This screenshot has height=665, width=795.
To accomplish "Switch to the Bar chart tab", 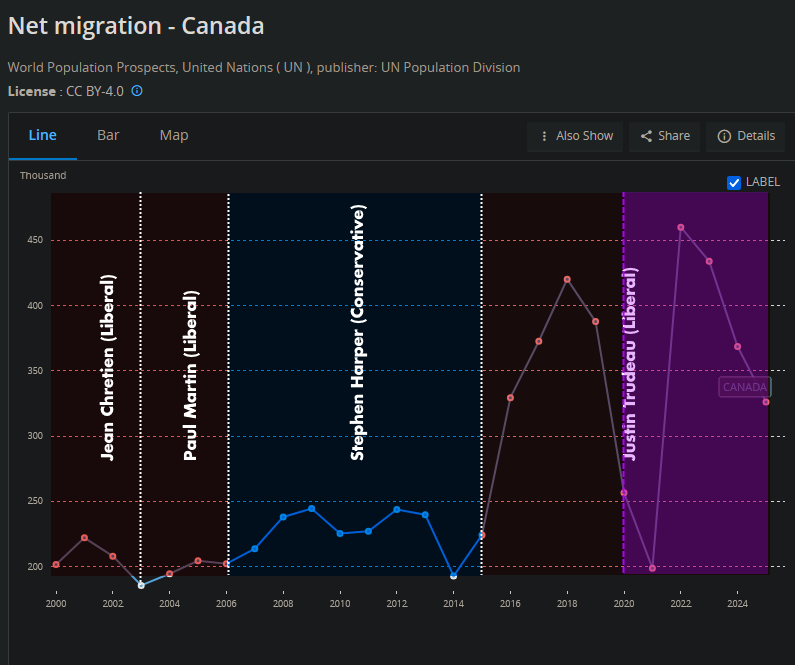I will pyautogui.click(x=108, y=135).
